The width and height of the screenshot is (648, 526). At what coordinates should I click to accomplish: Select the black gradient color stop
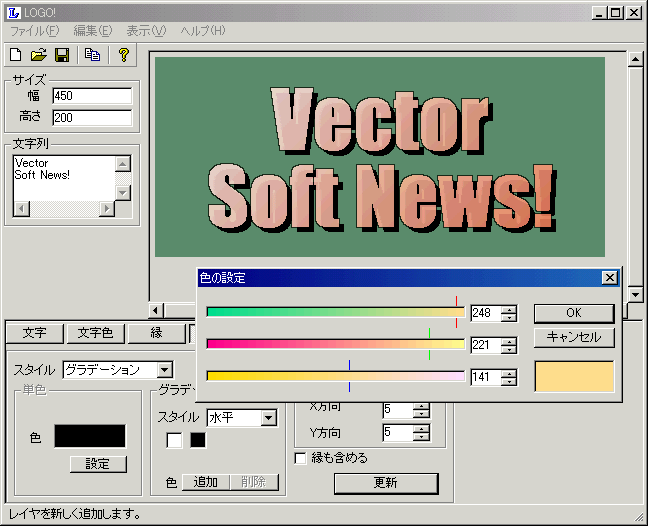tap(198, 440)
